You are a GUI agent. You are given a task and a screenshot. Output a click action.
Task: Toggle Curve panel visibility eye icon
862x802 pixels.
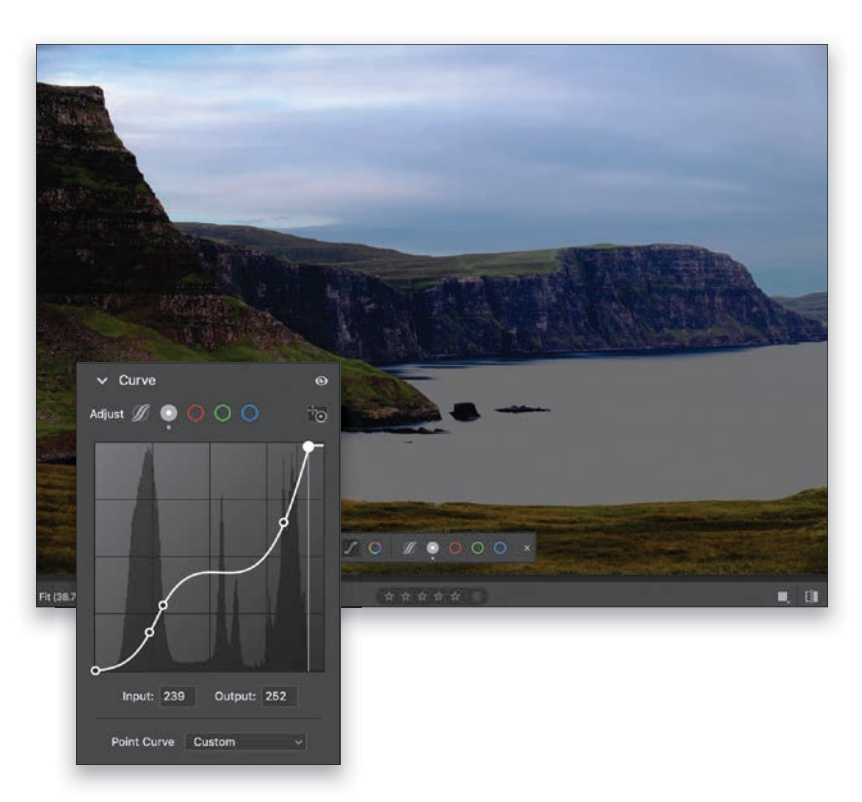pyautogui.click(x=321, y=381)
